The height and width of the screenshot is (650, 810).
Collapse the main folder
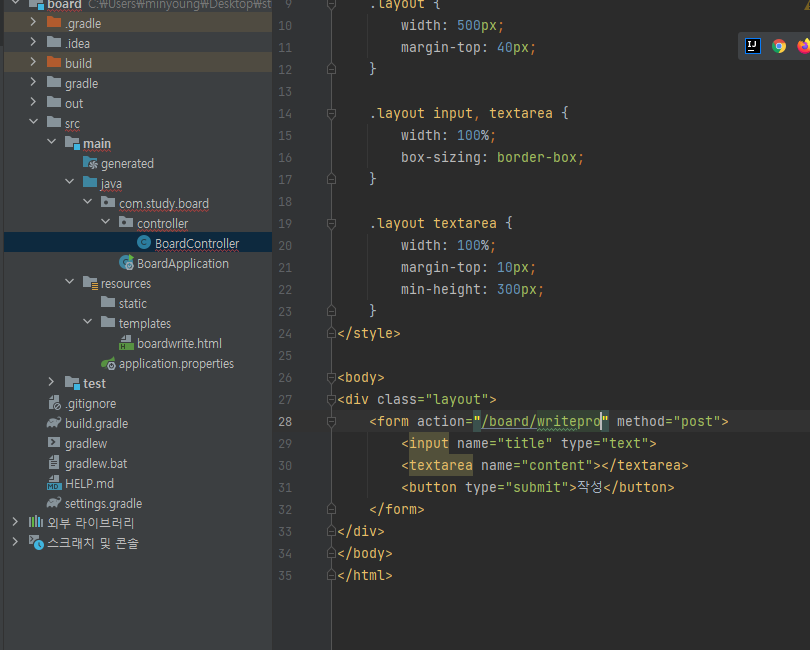coord(52,142)
